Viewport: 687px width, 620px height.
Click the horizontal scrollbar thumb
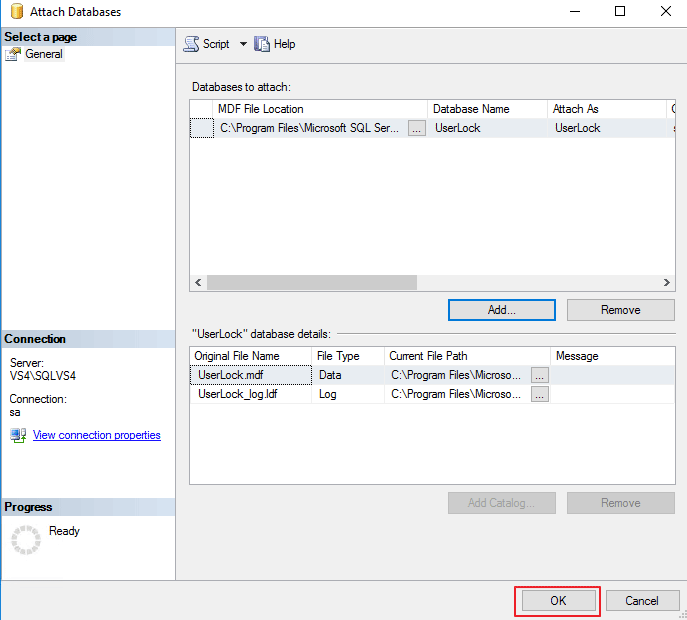312,283
